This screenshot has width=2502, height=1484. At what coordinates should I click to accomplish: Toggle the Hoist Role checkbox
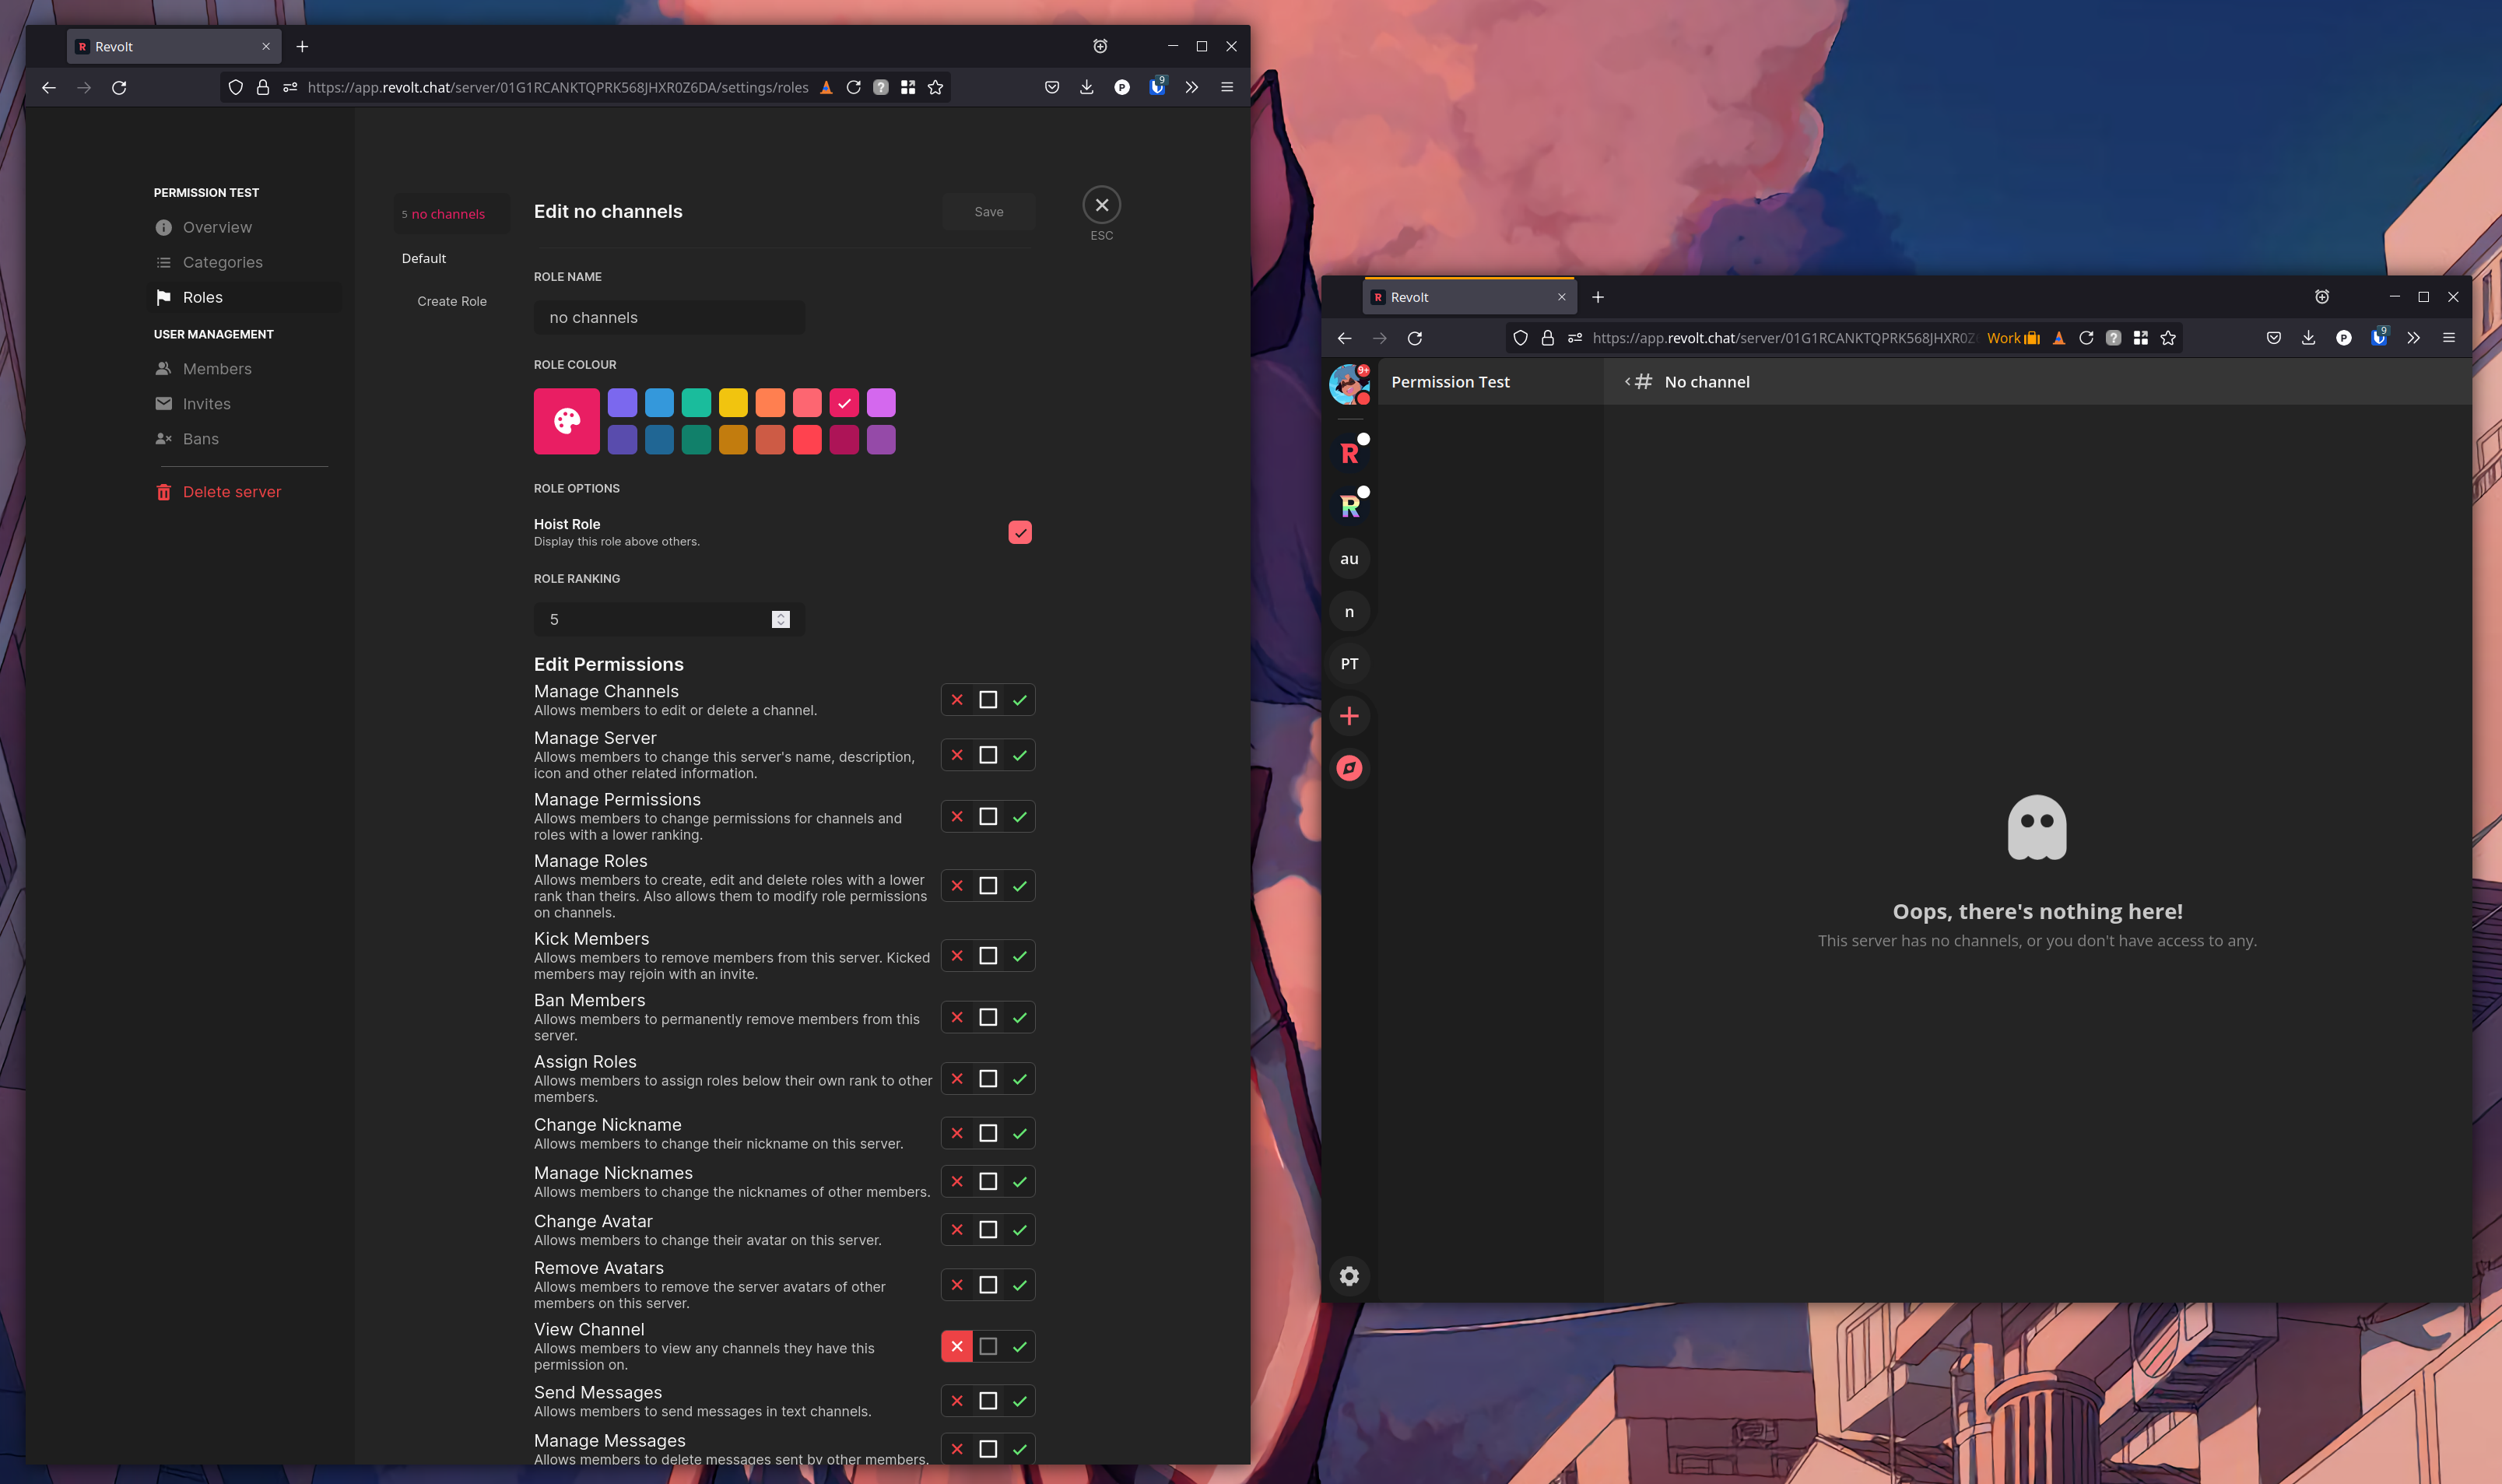(x=1019, y=532)
